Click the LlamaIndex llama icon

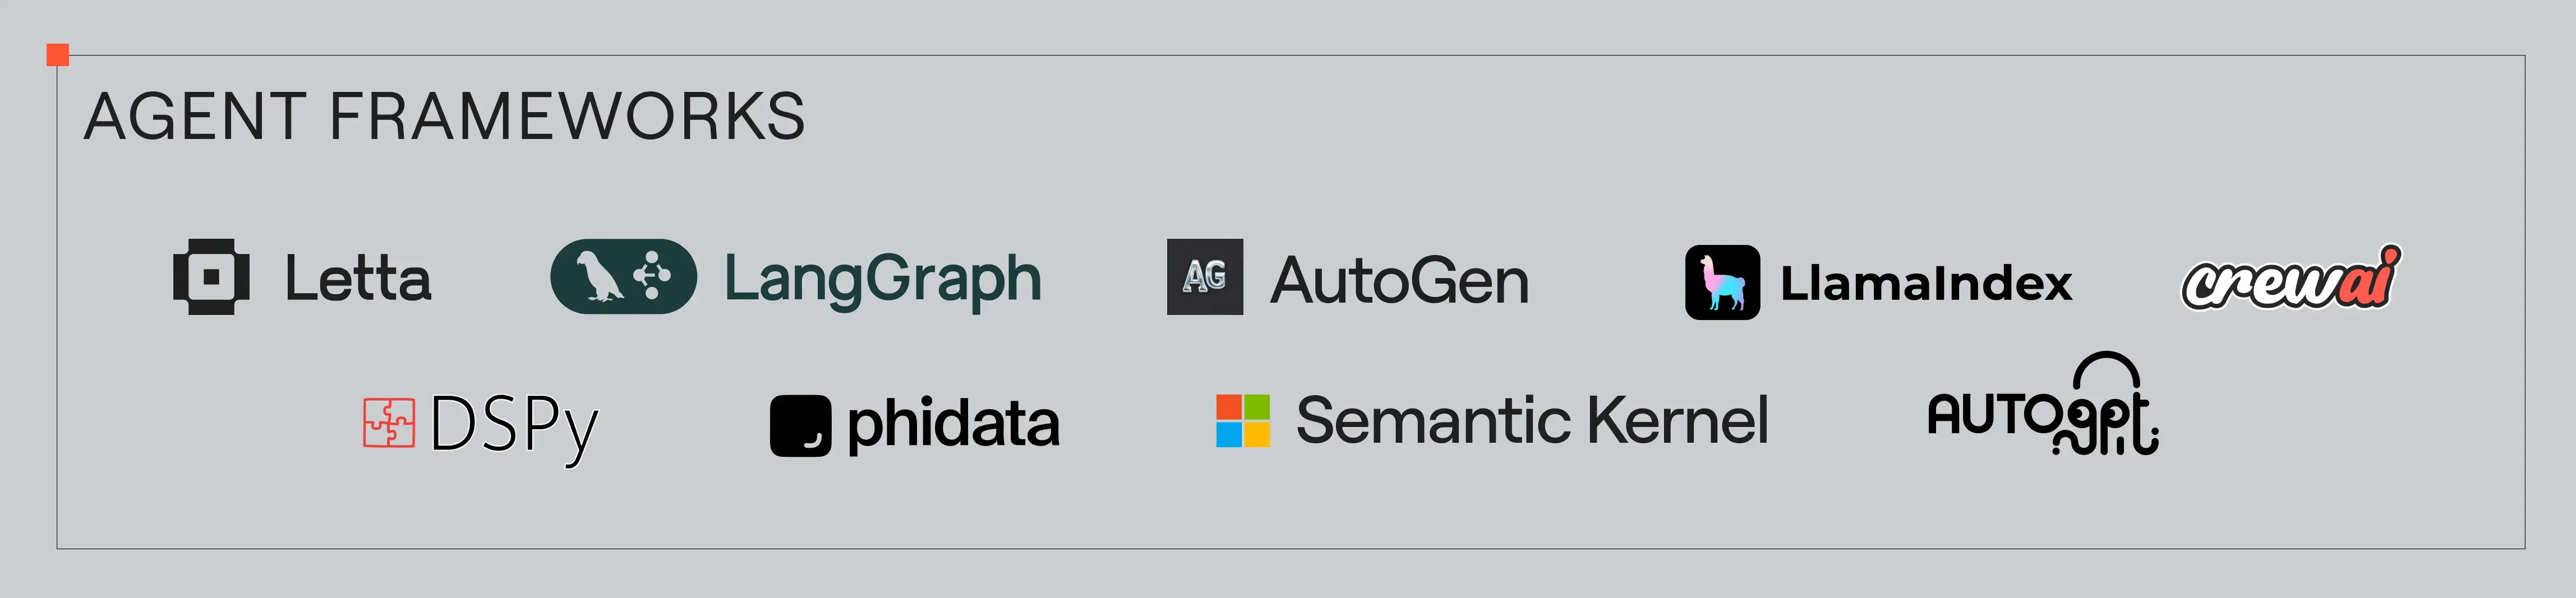coord(1722,282)
